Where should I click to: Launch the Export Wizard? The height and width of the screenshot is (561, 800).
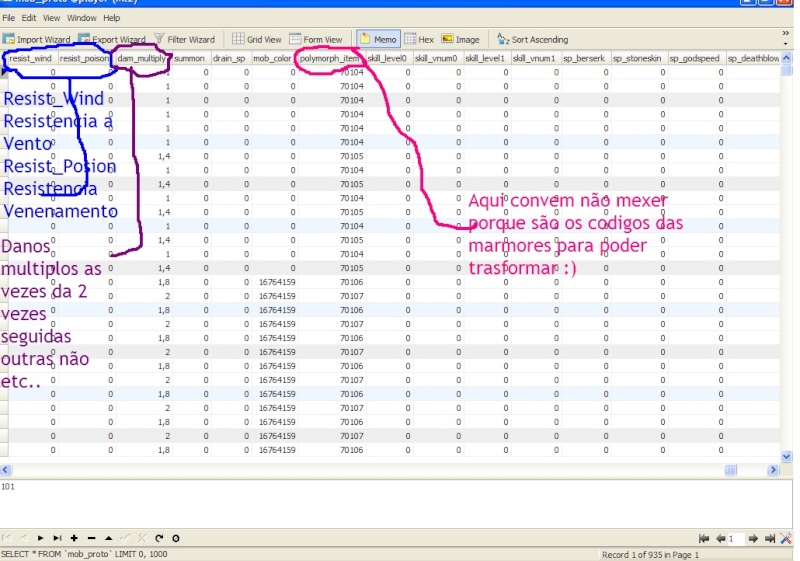coord(112,39)
